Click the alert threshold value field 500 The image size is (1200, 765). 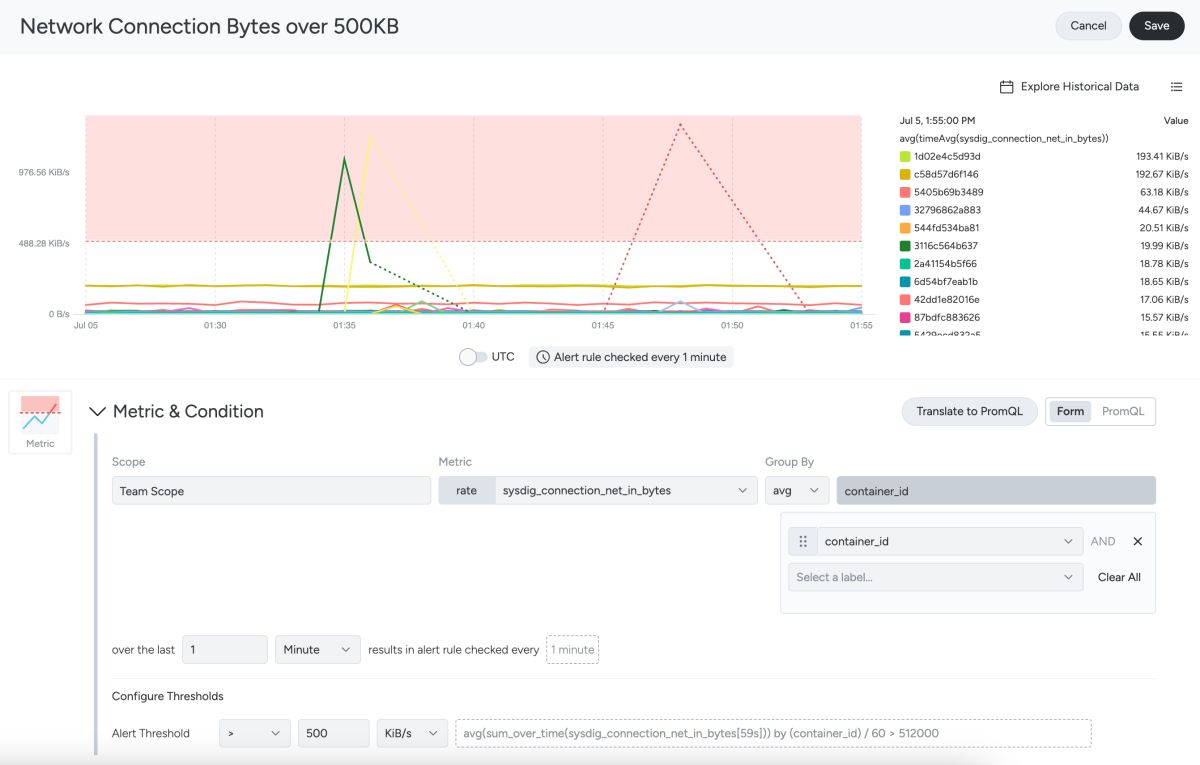334,733
